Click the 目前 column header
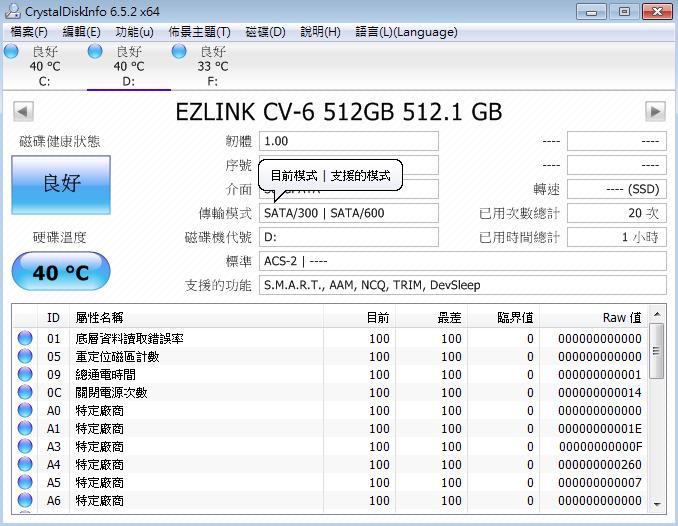The width and height of the screenshot is (678, 526). 359,318
